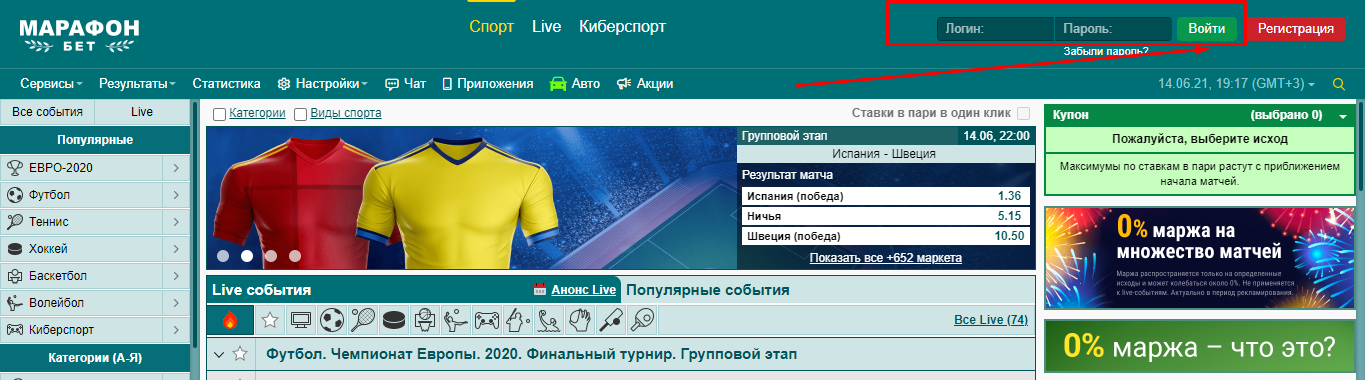Star the Футбол. Чемпионат Европы league row
The height and width of the screenshot is (380, 1365).
click(239, 354)
